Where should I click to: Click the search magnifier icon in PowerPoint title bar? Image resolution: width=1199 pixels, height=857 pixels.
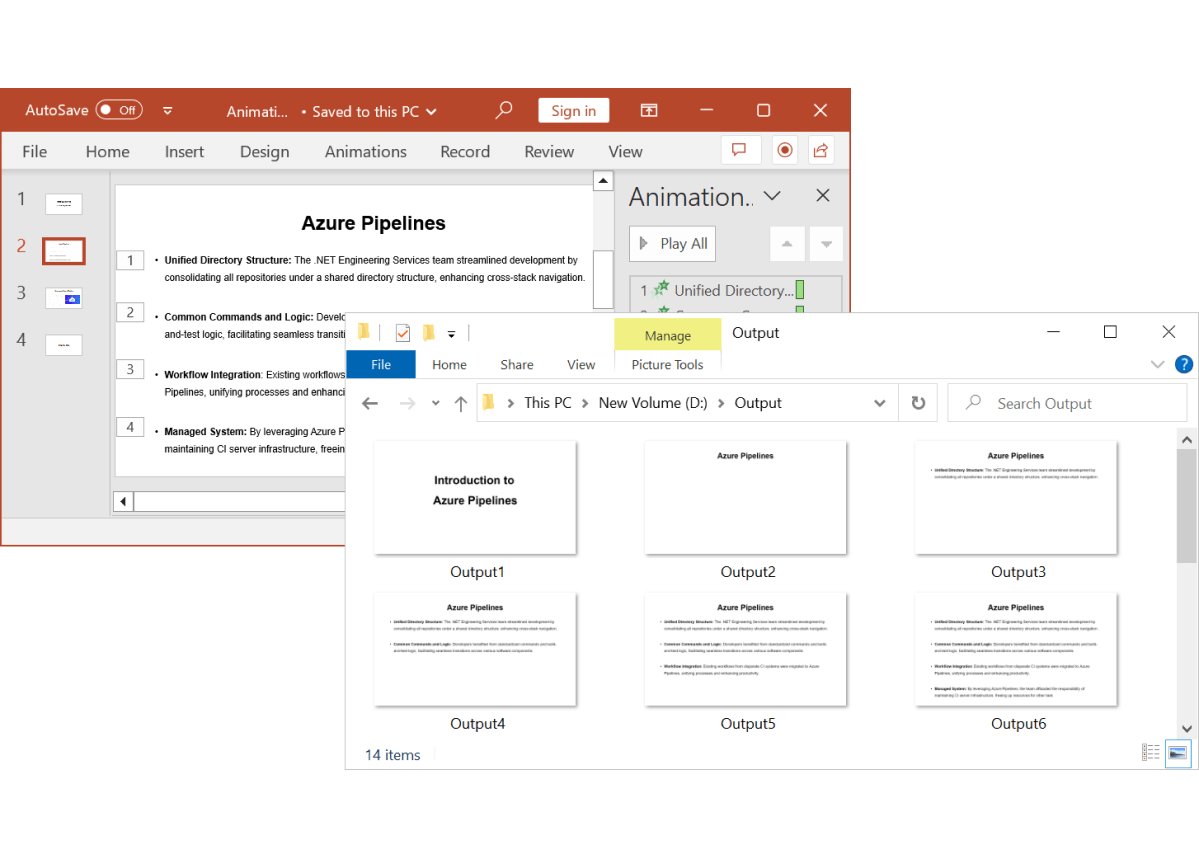pos(503,110)
